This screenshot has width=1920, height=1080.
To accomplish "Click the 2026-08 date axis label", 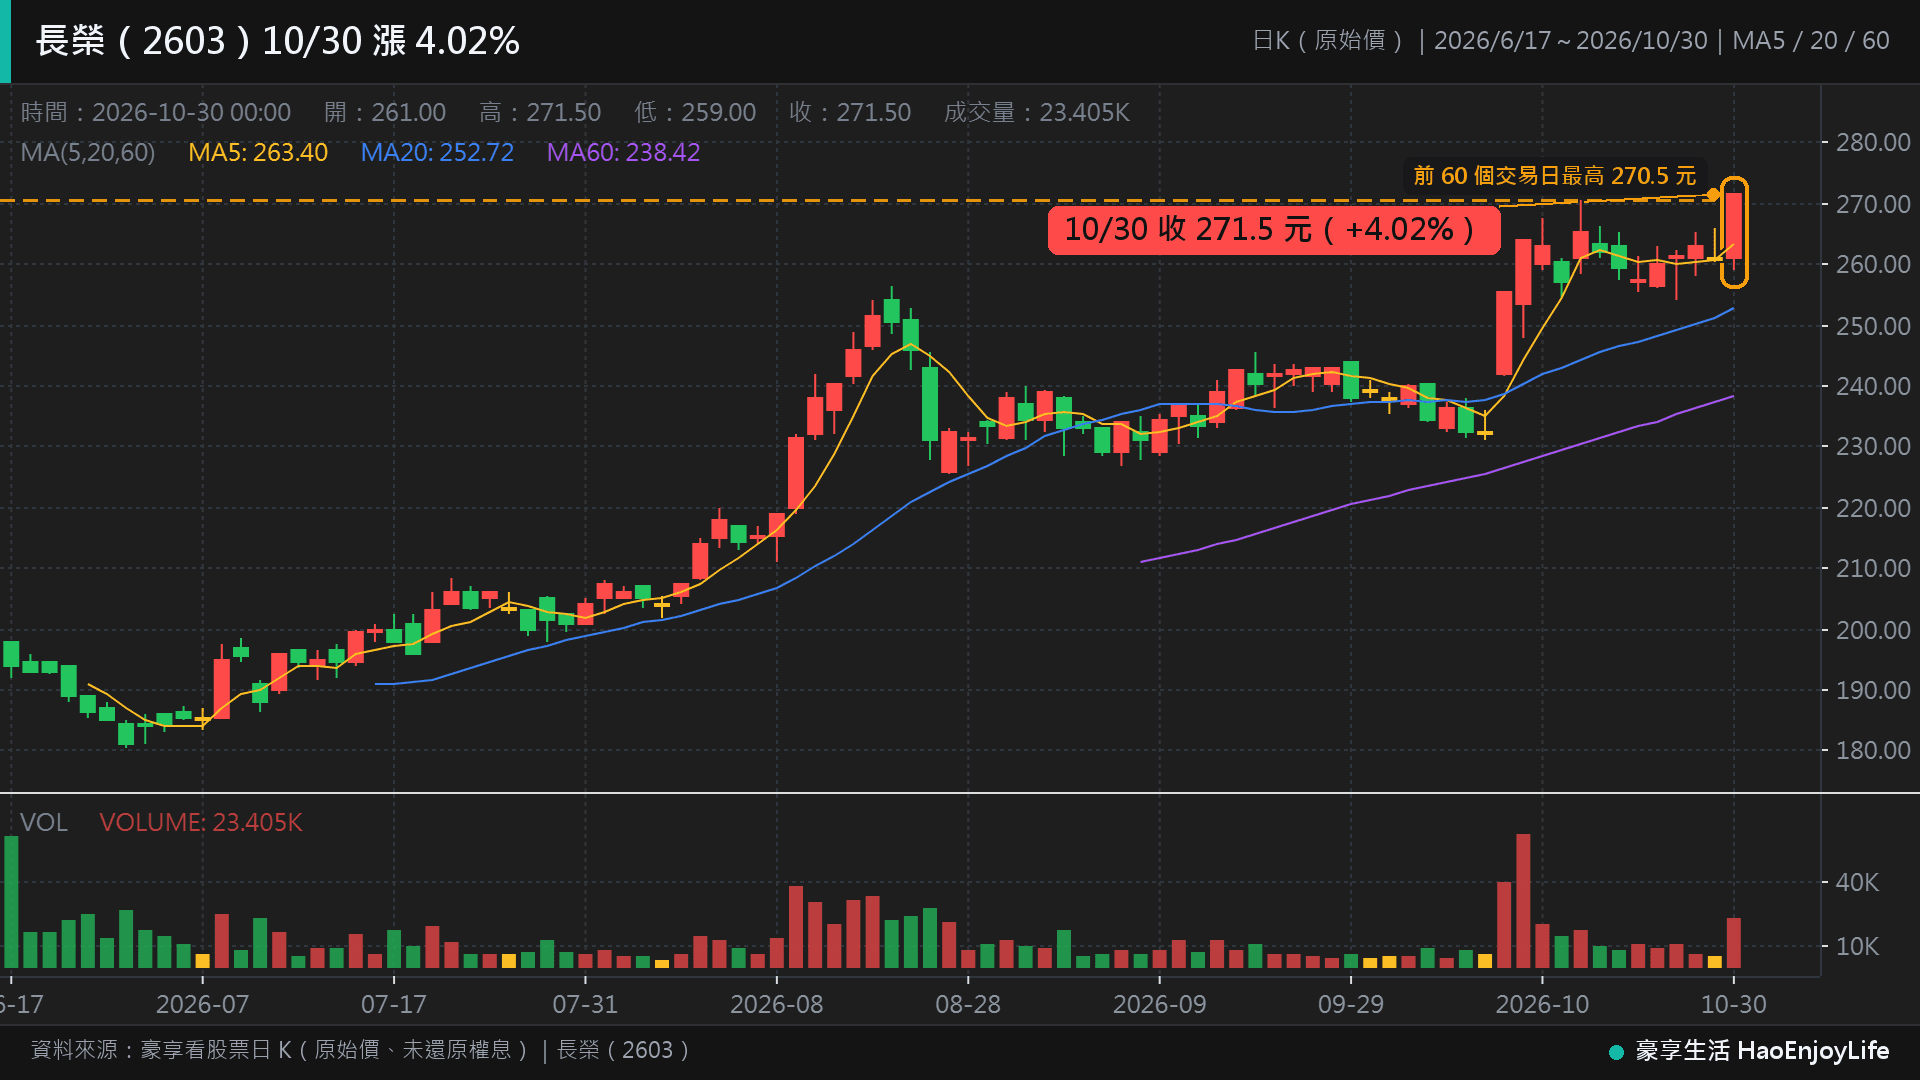I will pyautogui.click(x=777, y=1005).
